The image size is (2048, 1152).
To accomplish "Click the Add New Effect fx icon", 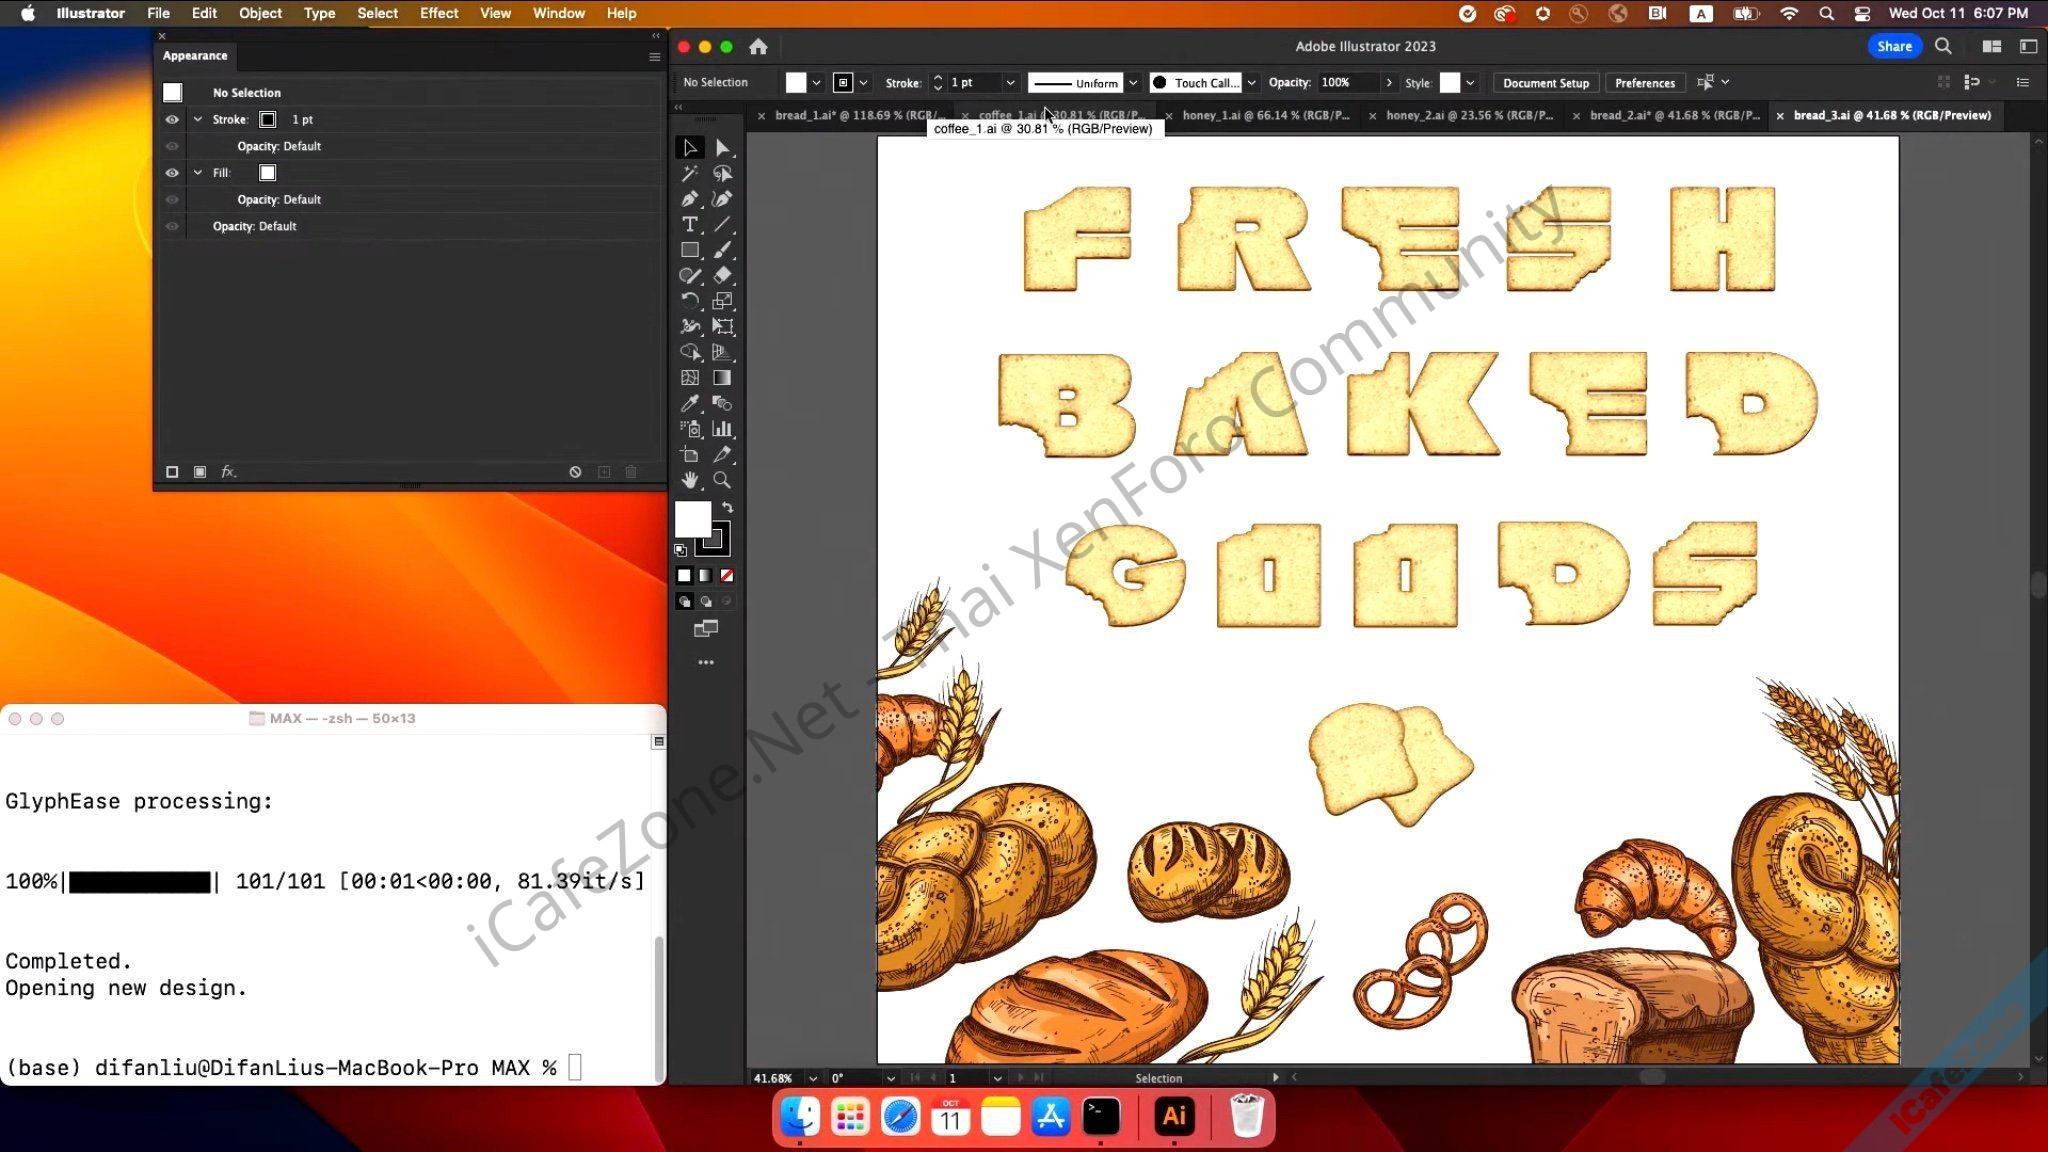I will [x=228, y=472].
